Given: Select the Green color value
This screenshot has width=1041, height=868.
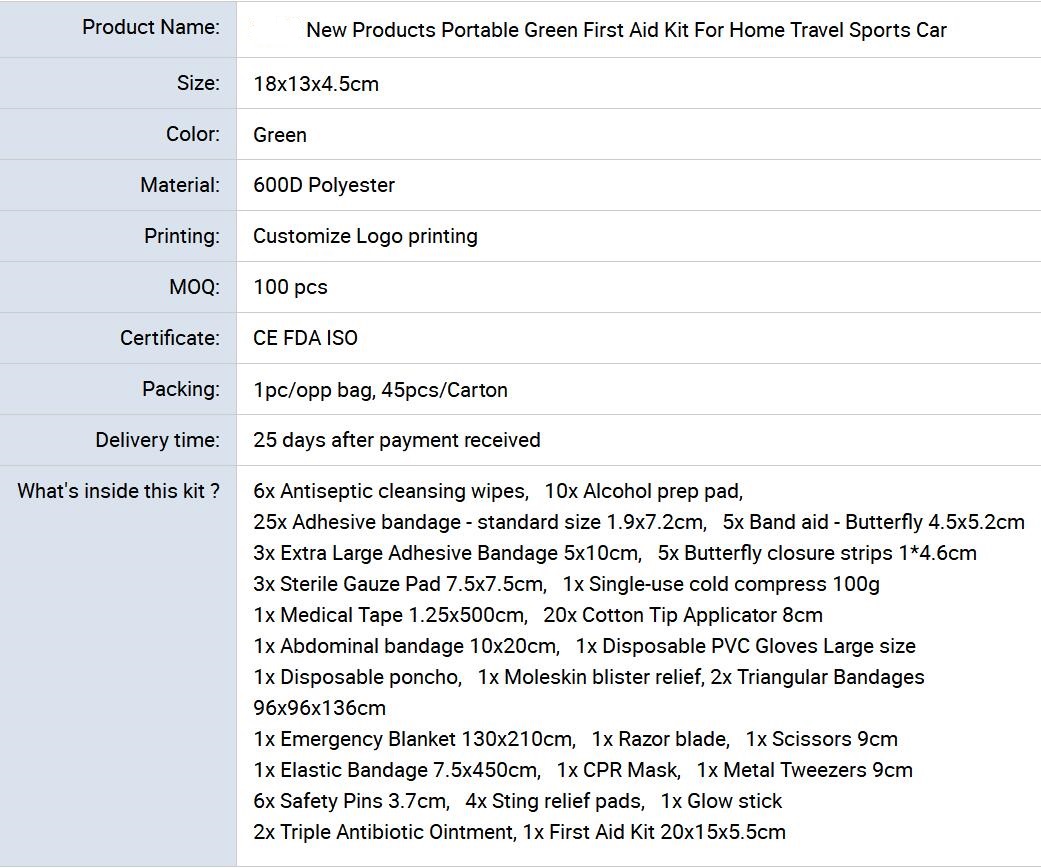Looking at the screenshot, I should (x=280, y=135).
